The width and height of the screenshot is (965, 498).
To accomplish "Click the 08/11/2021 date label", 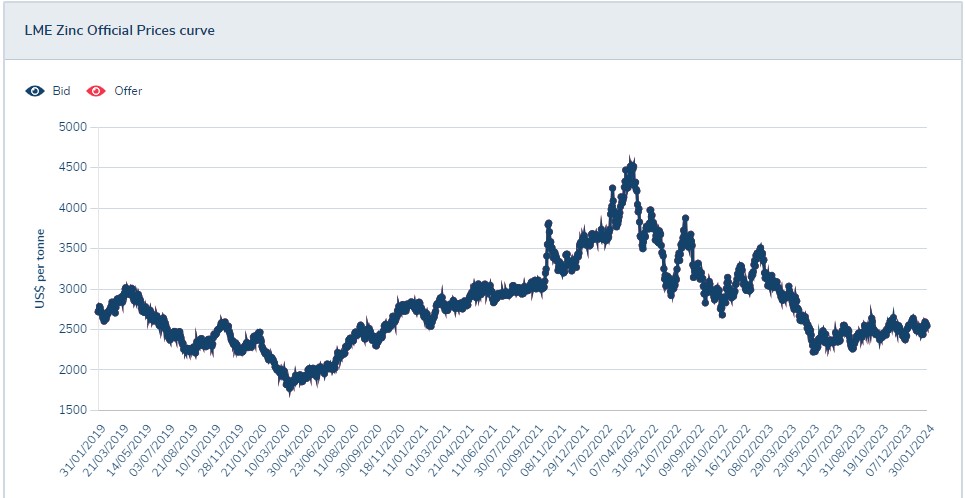I will coord(543,449).
